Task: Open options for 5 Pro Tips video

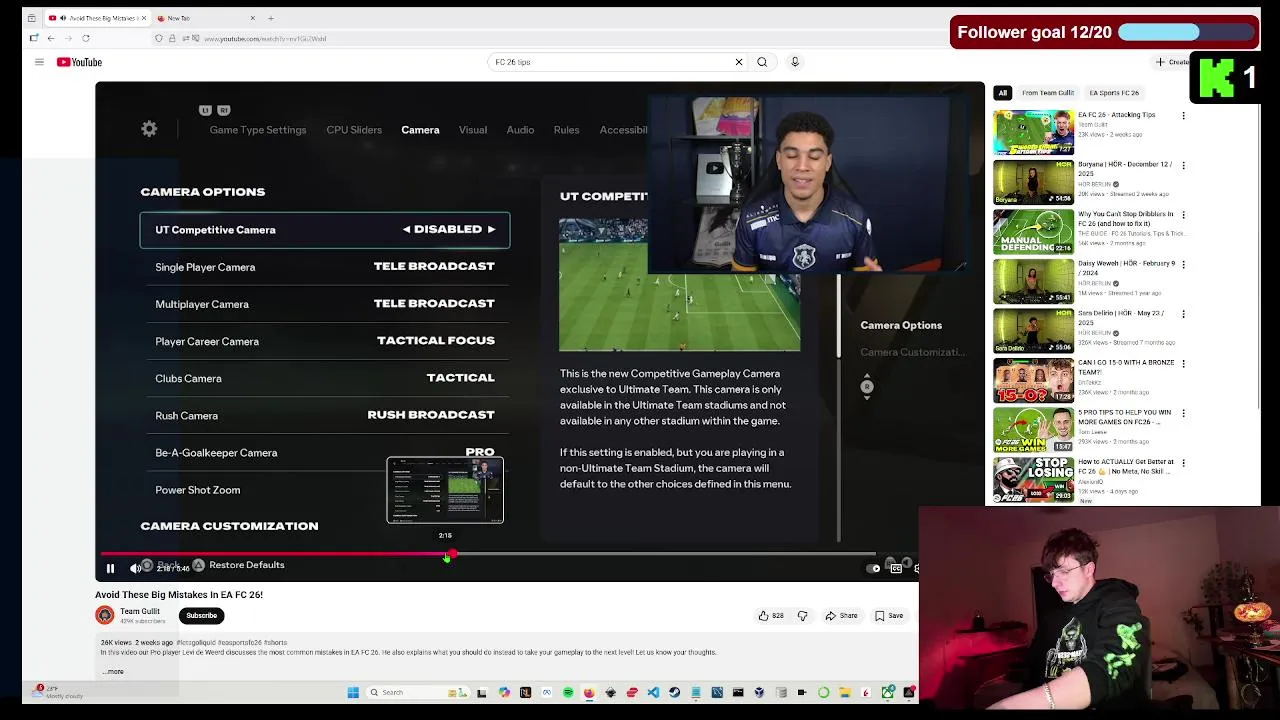Action: tap(1184, 413)
